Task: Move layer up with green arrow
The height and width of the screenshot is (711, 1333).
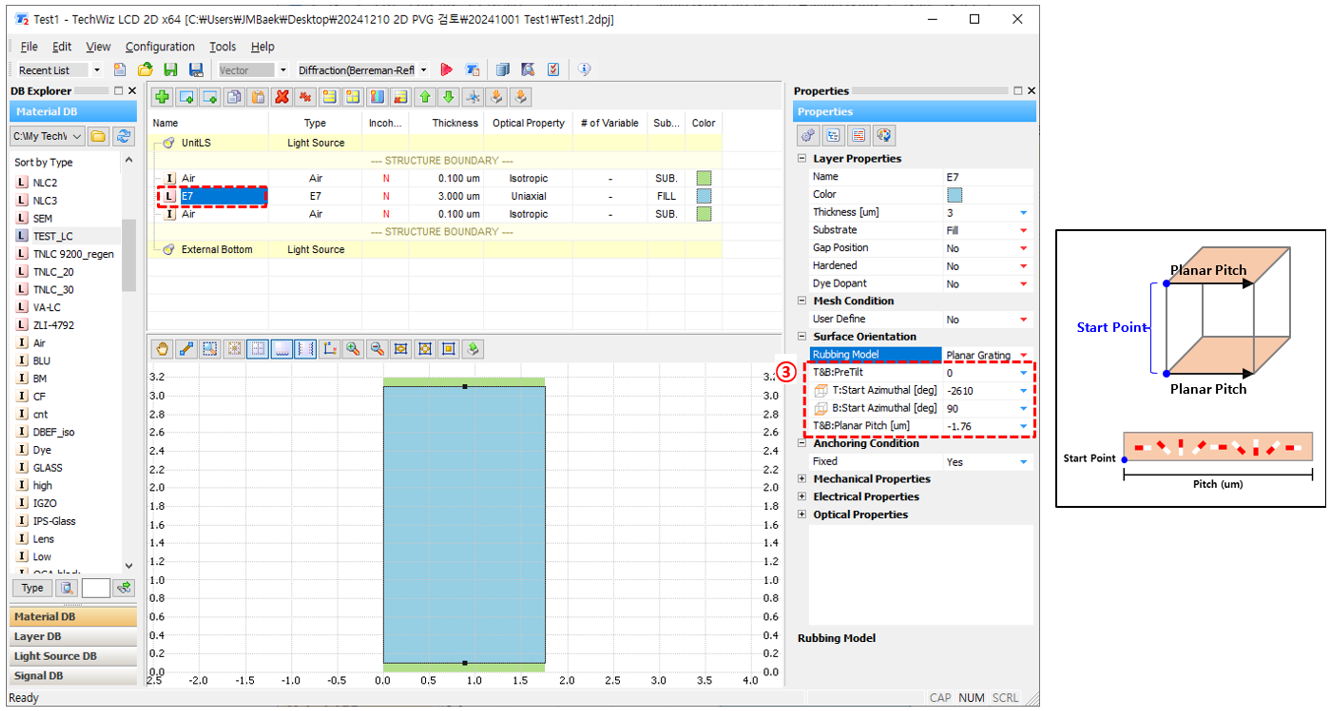Action: click(x=425, y=97)
